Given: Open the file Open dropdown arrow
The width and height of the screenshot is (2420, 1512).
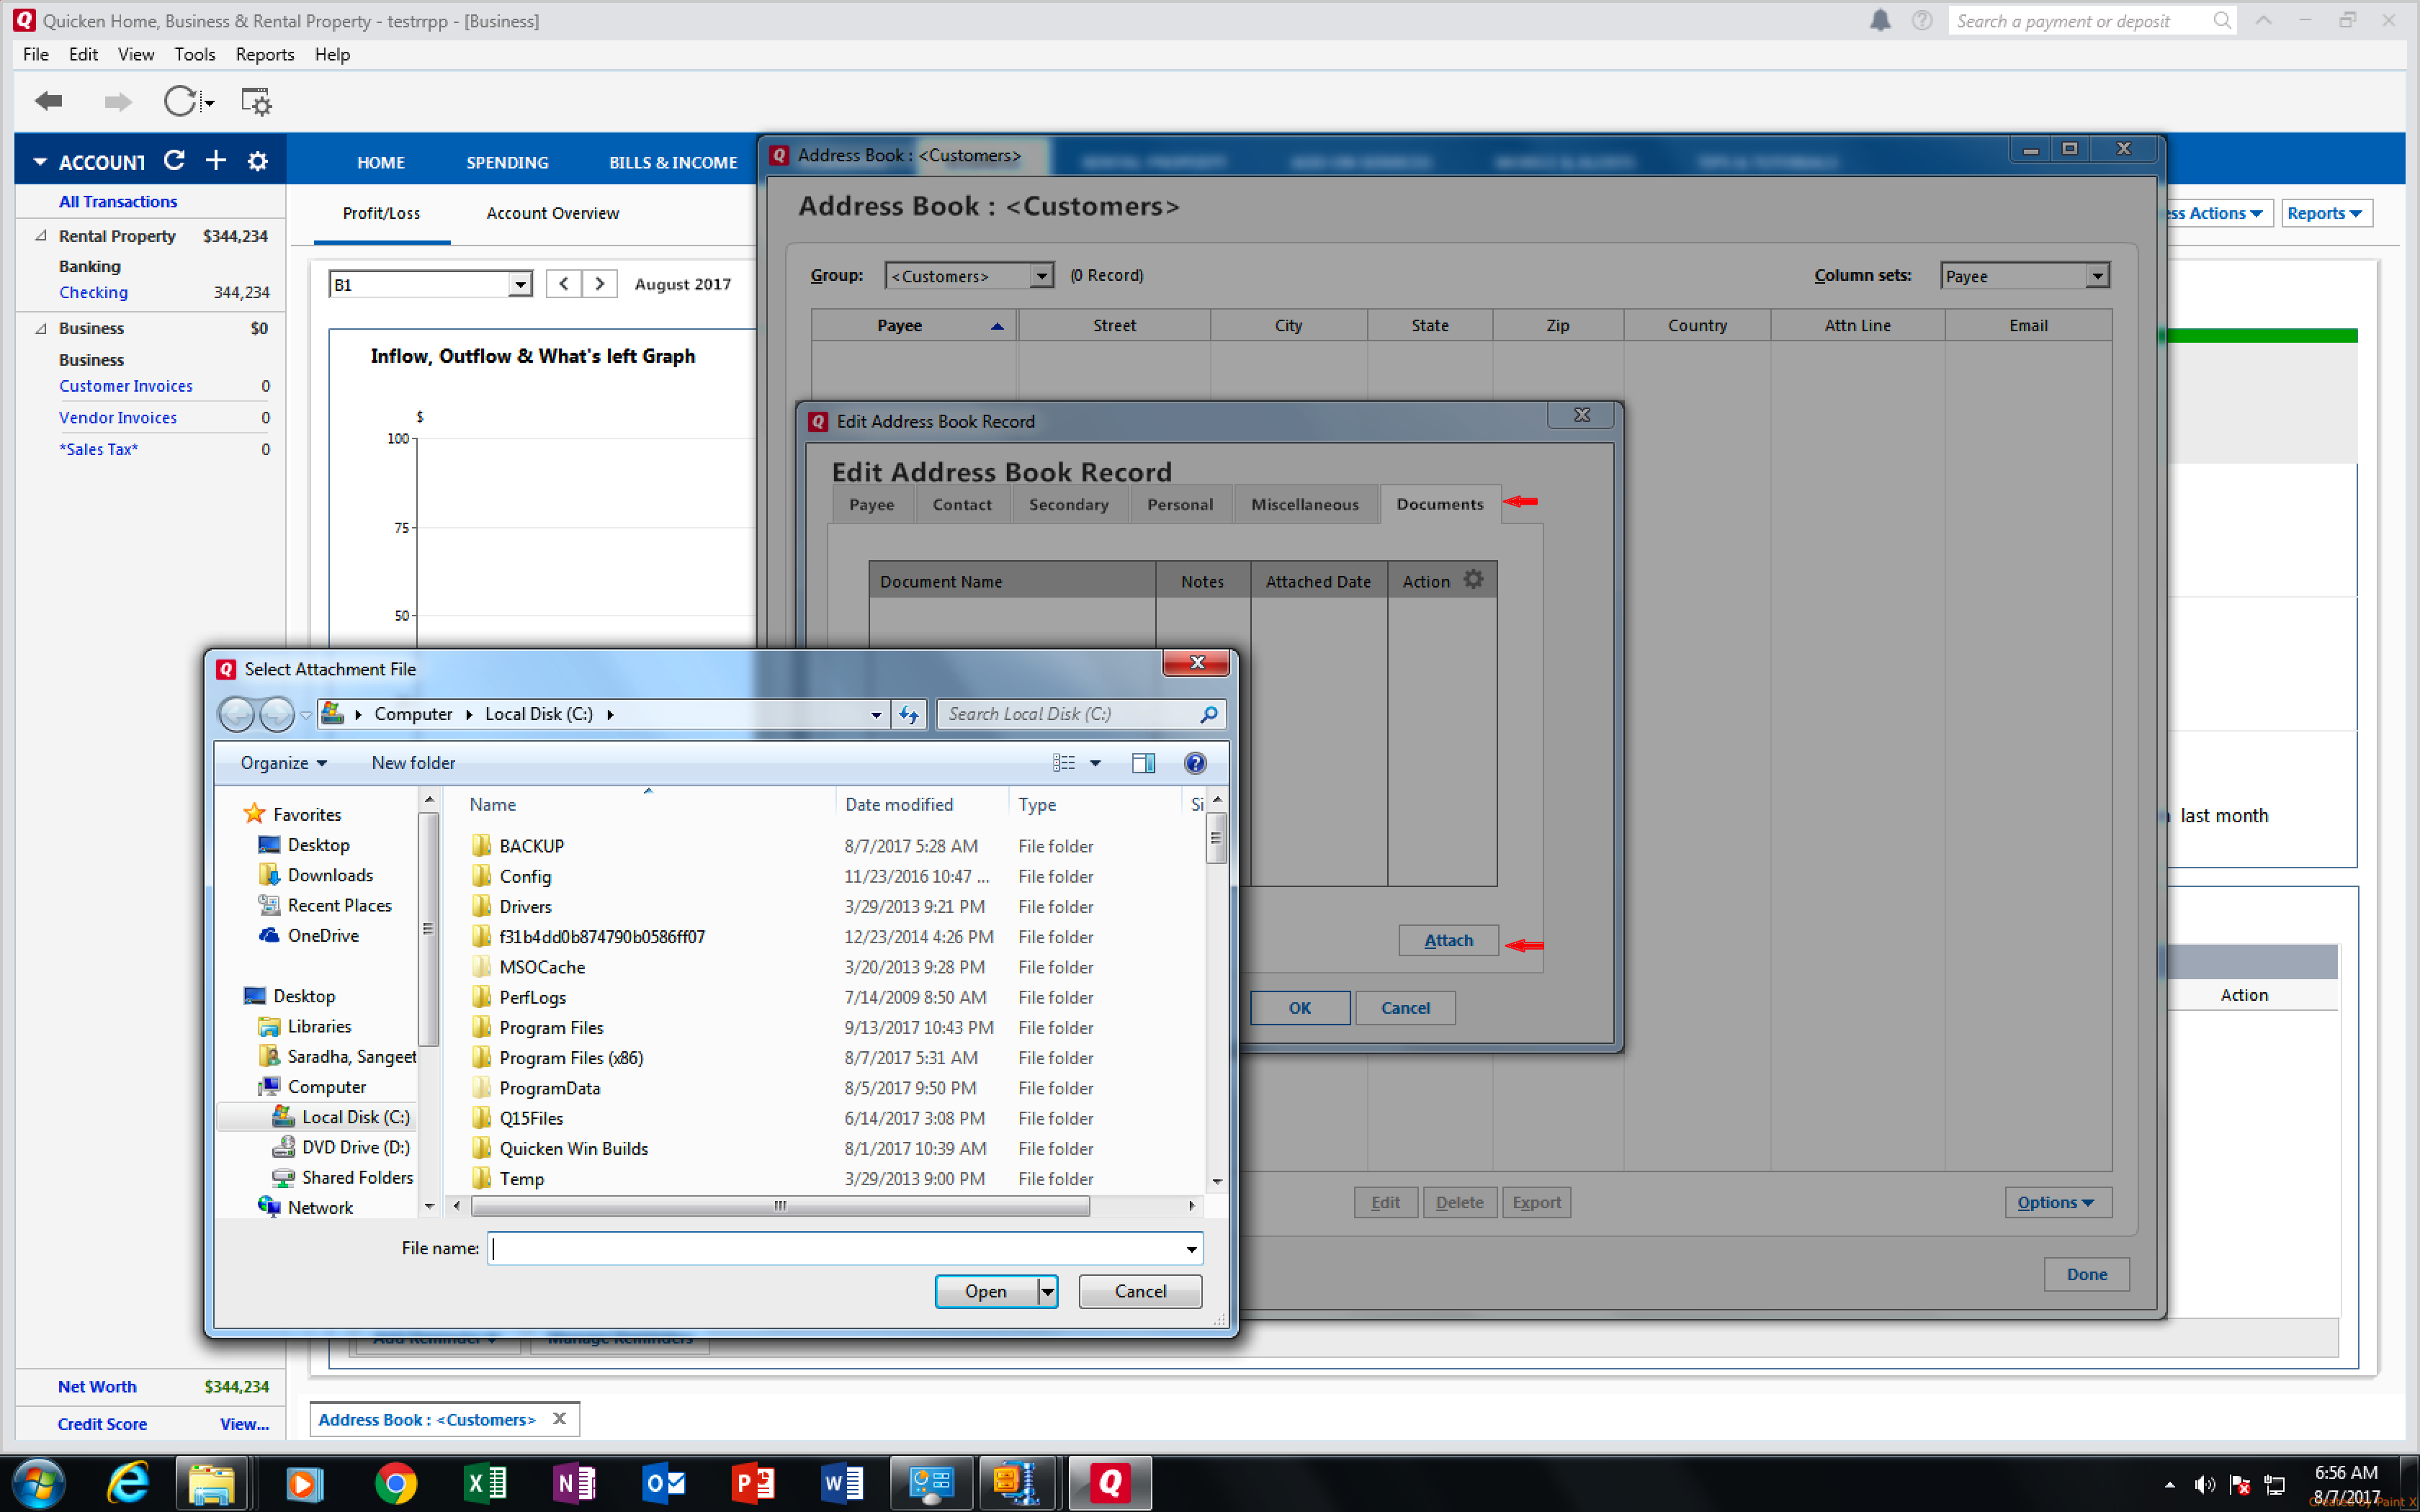Looking at the screenshot, I should coord(1045,1291).
